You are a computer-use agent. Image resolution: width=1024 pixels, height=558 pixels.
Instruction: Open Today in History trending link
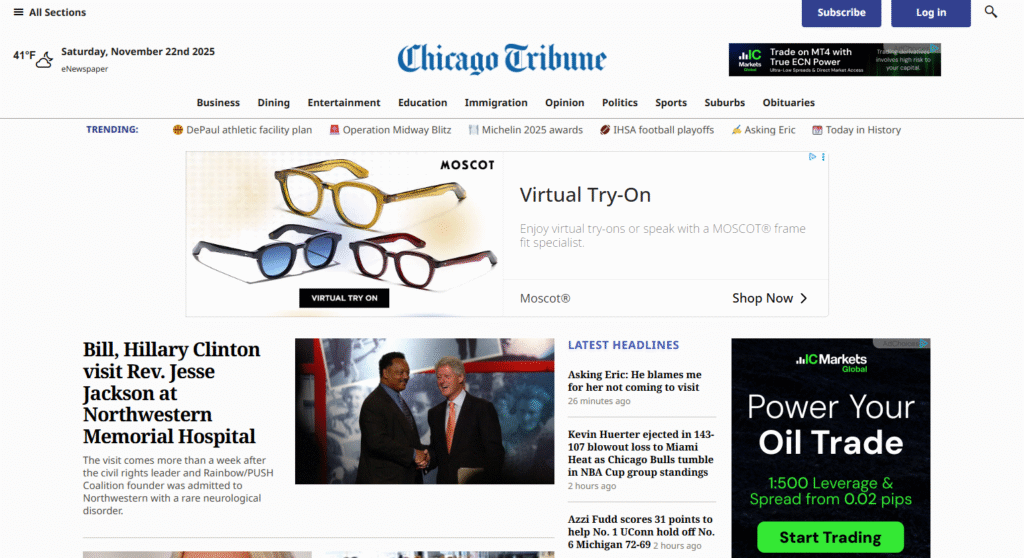863,129
